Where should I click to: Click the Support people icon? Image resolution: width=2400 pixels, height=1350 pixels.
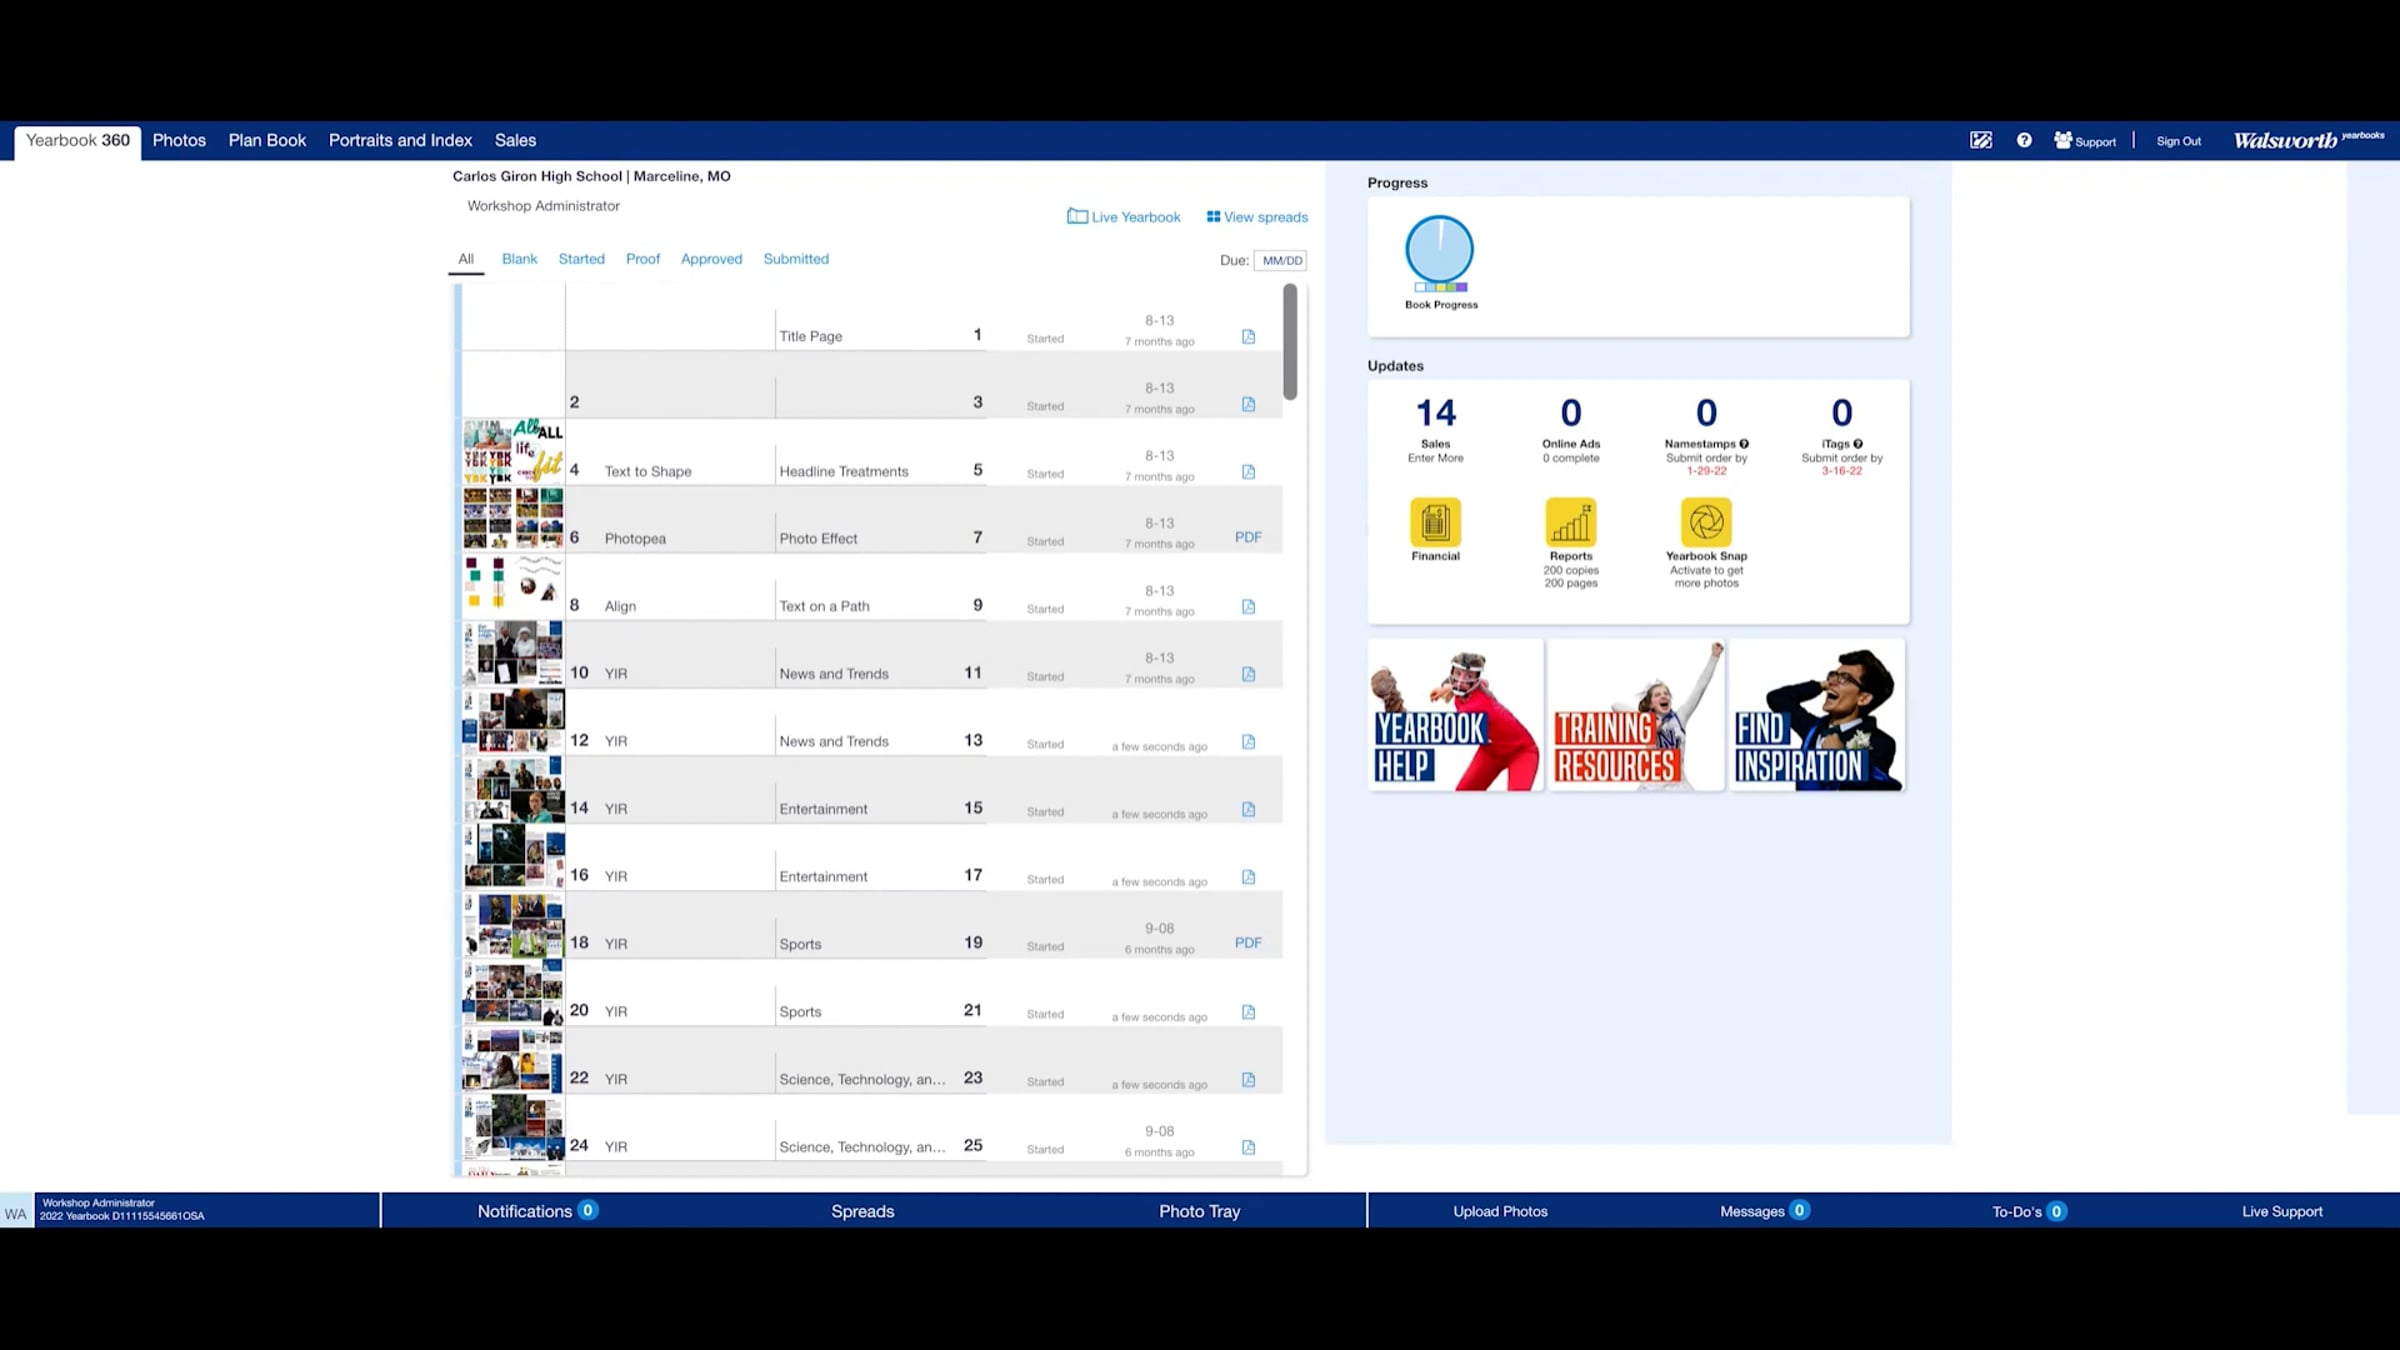point(2063,141)
